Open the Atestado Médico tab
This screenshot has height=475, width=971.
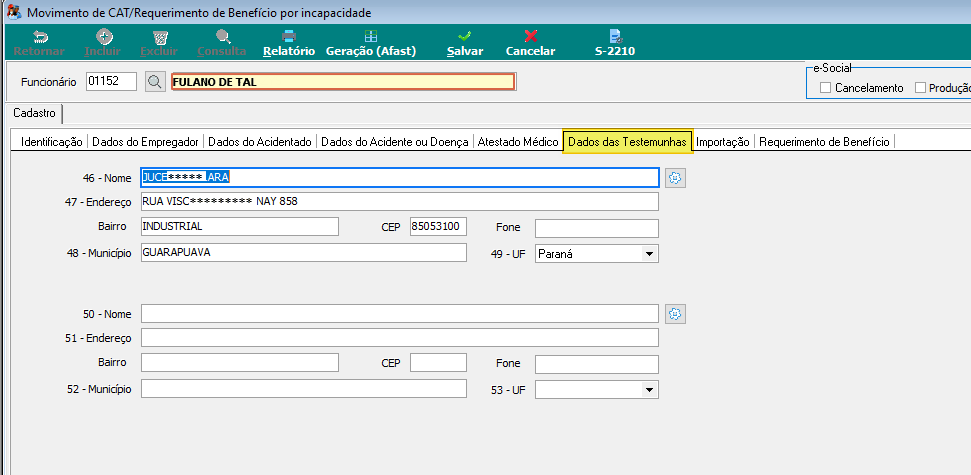coord(518,142)
